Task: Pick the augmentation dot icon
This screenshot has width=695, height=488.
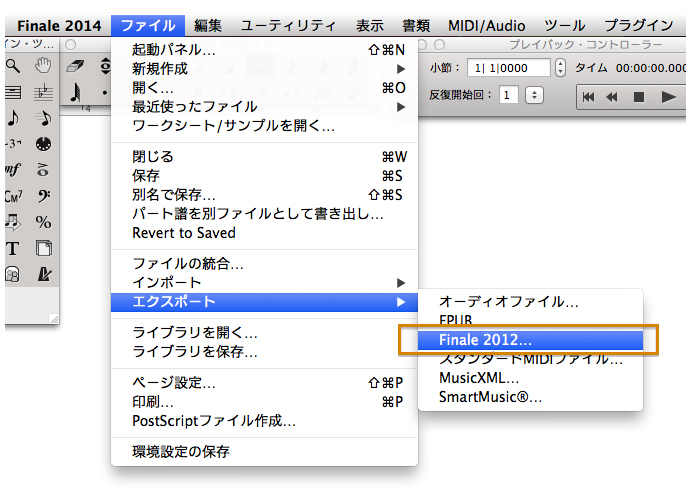Action: [x=105, y=93]
